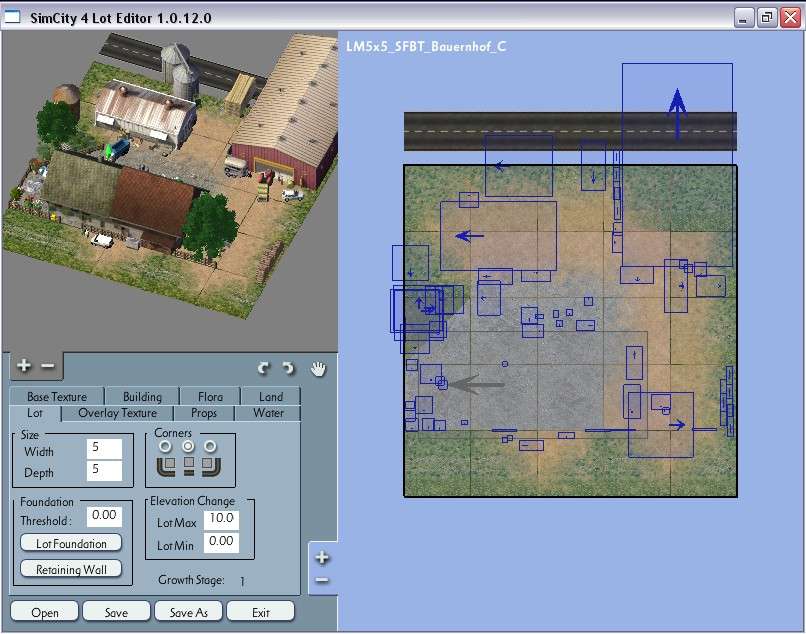Select the middle Corners radio button
This screenshot has height=634, width=806.
click(x=189, y=446)
